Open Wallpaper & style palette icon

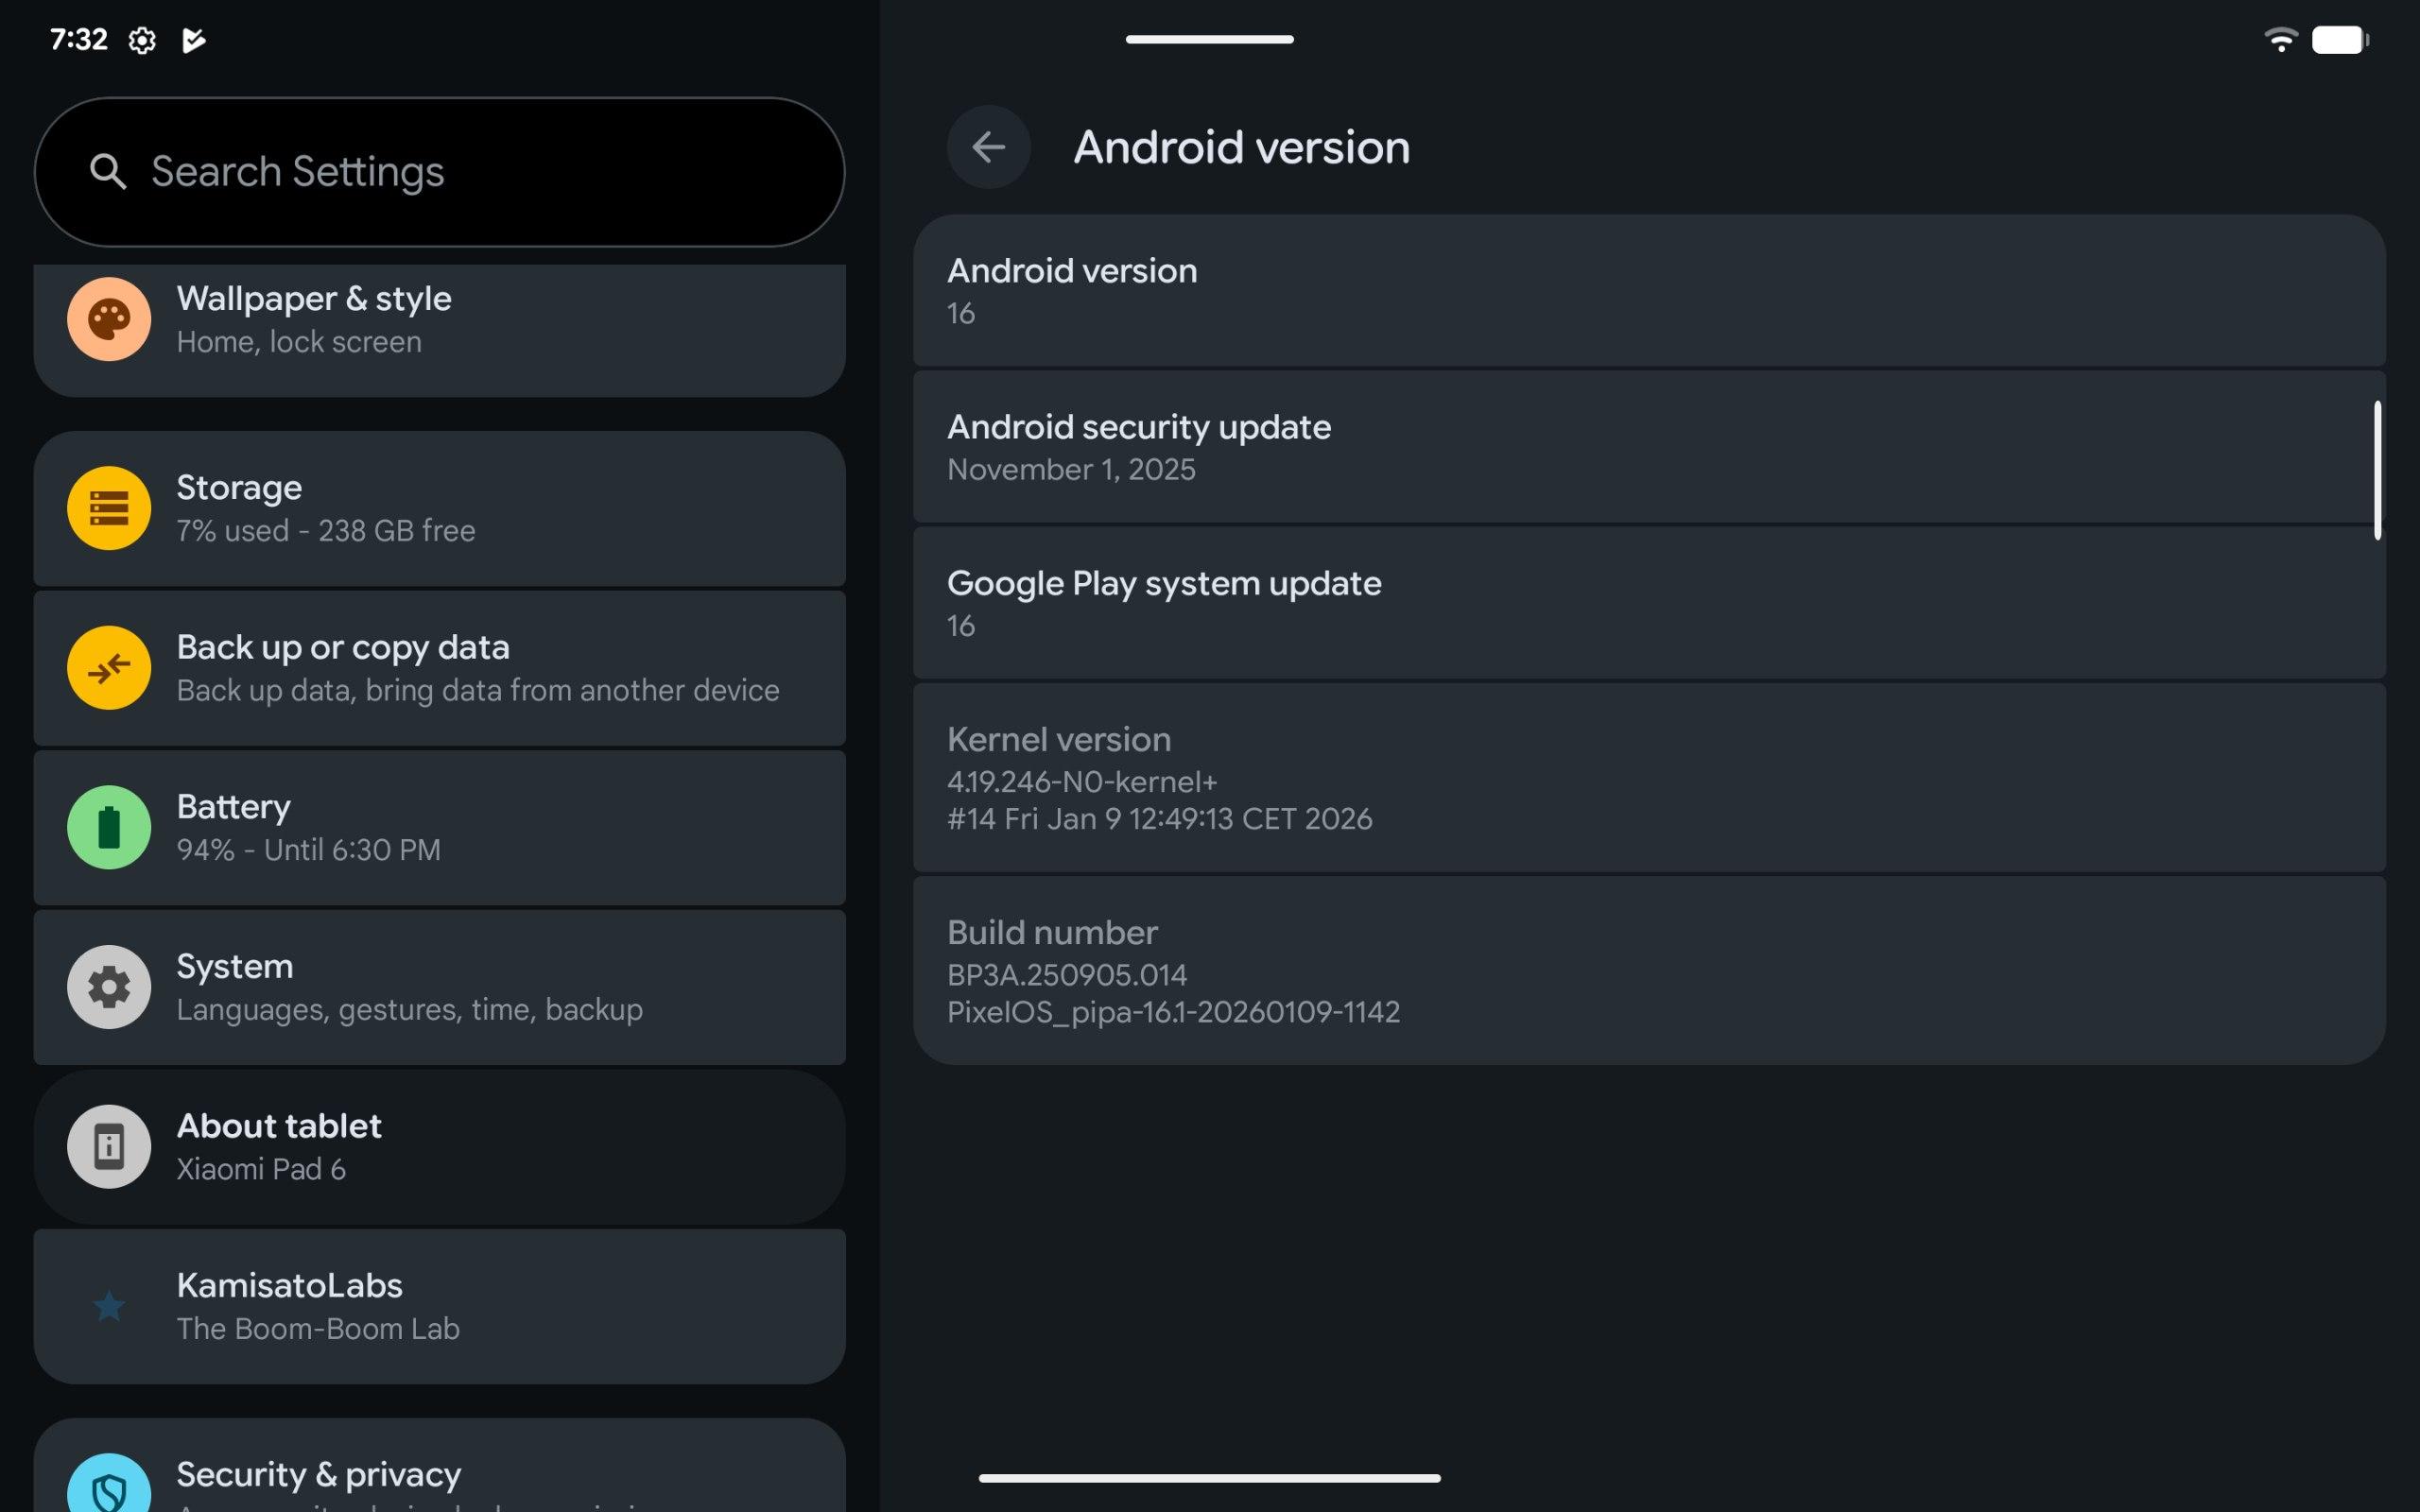(x=109, y=319)
